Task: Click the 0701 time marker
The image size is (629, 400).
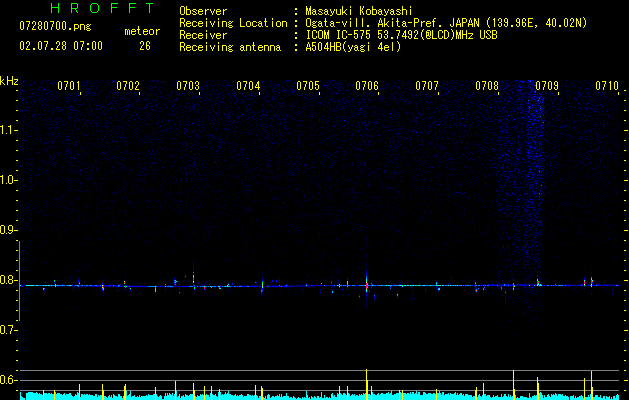Action: [x=69, y=86]
